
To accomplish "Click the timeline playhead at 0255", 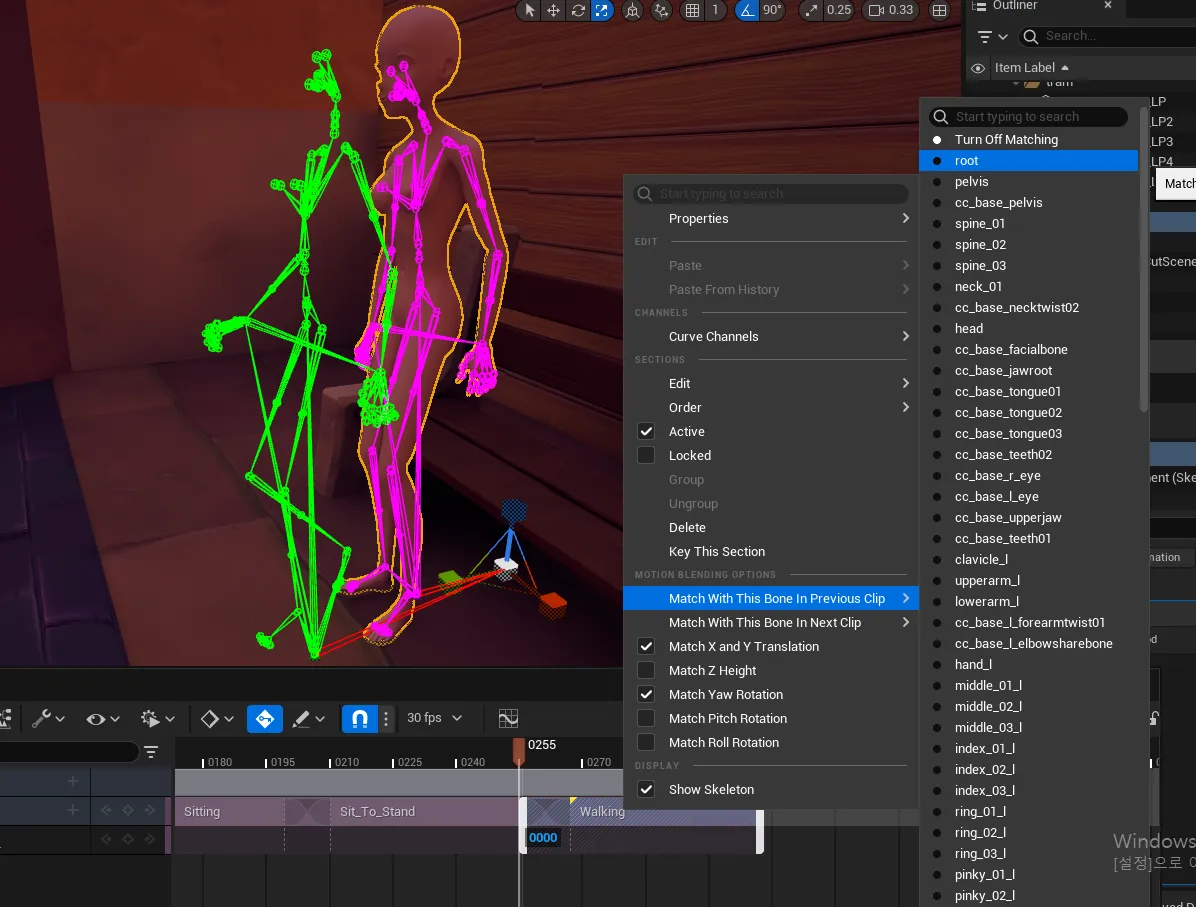I will click(x=519, y=750).
